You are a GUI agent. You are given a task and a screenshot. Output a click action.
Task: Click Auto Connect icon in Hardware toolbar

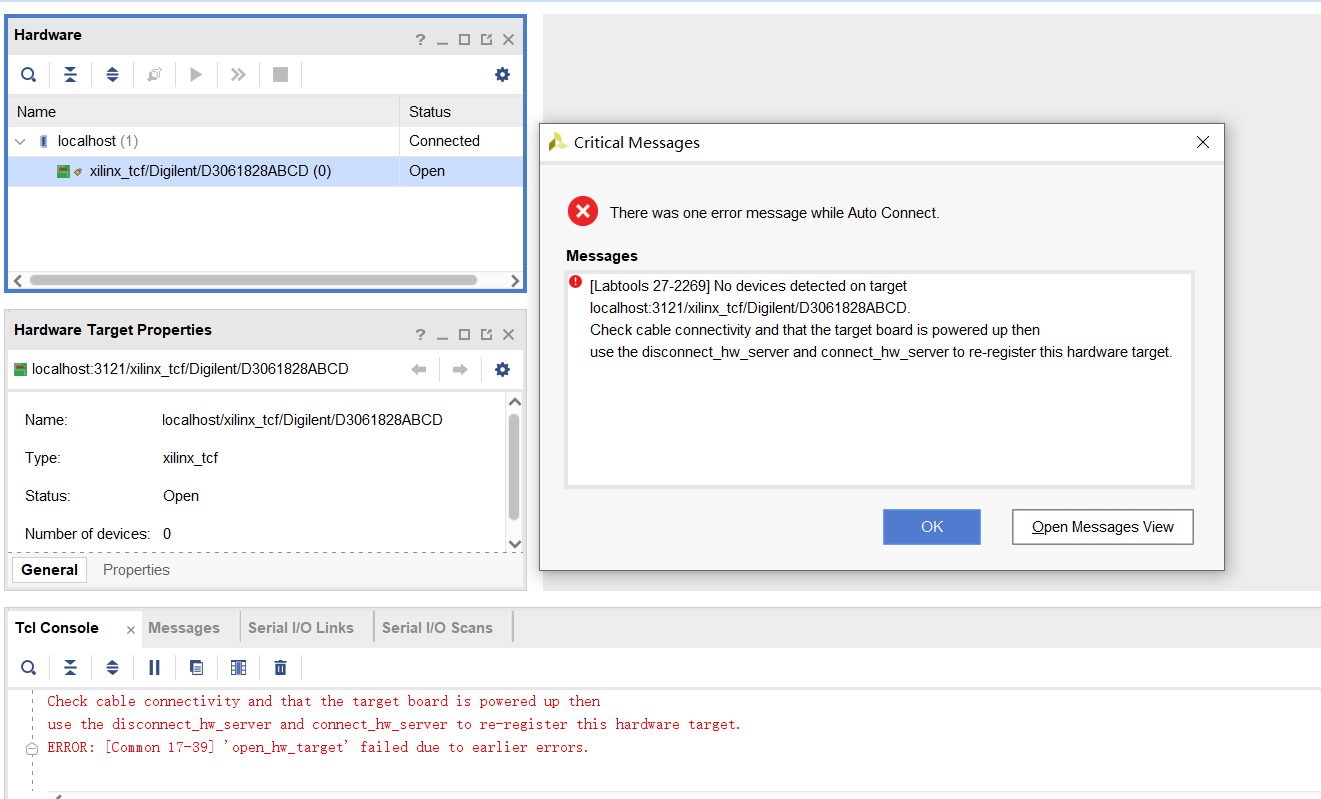[x=154, y=75]
